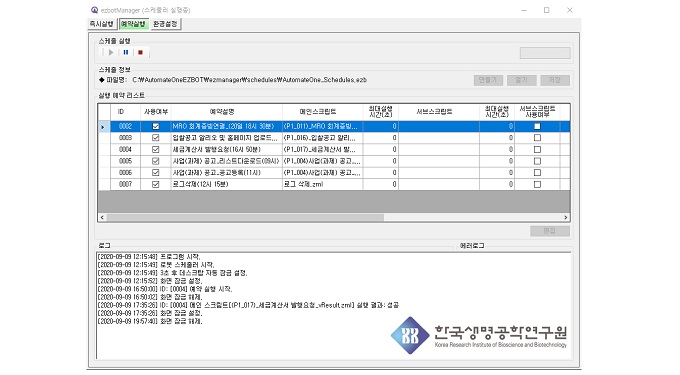The image size is (680, 375).
Task: Open the 환경설정 tab
Action: pyautogui.click(x=165, y=24)
